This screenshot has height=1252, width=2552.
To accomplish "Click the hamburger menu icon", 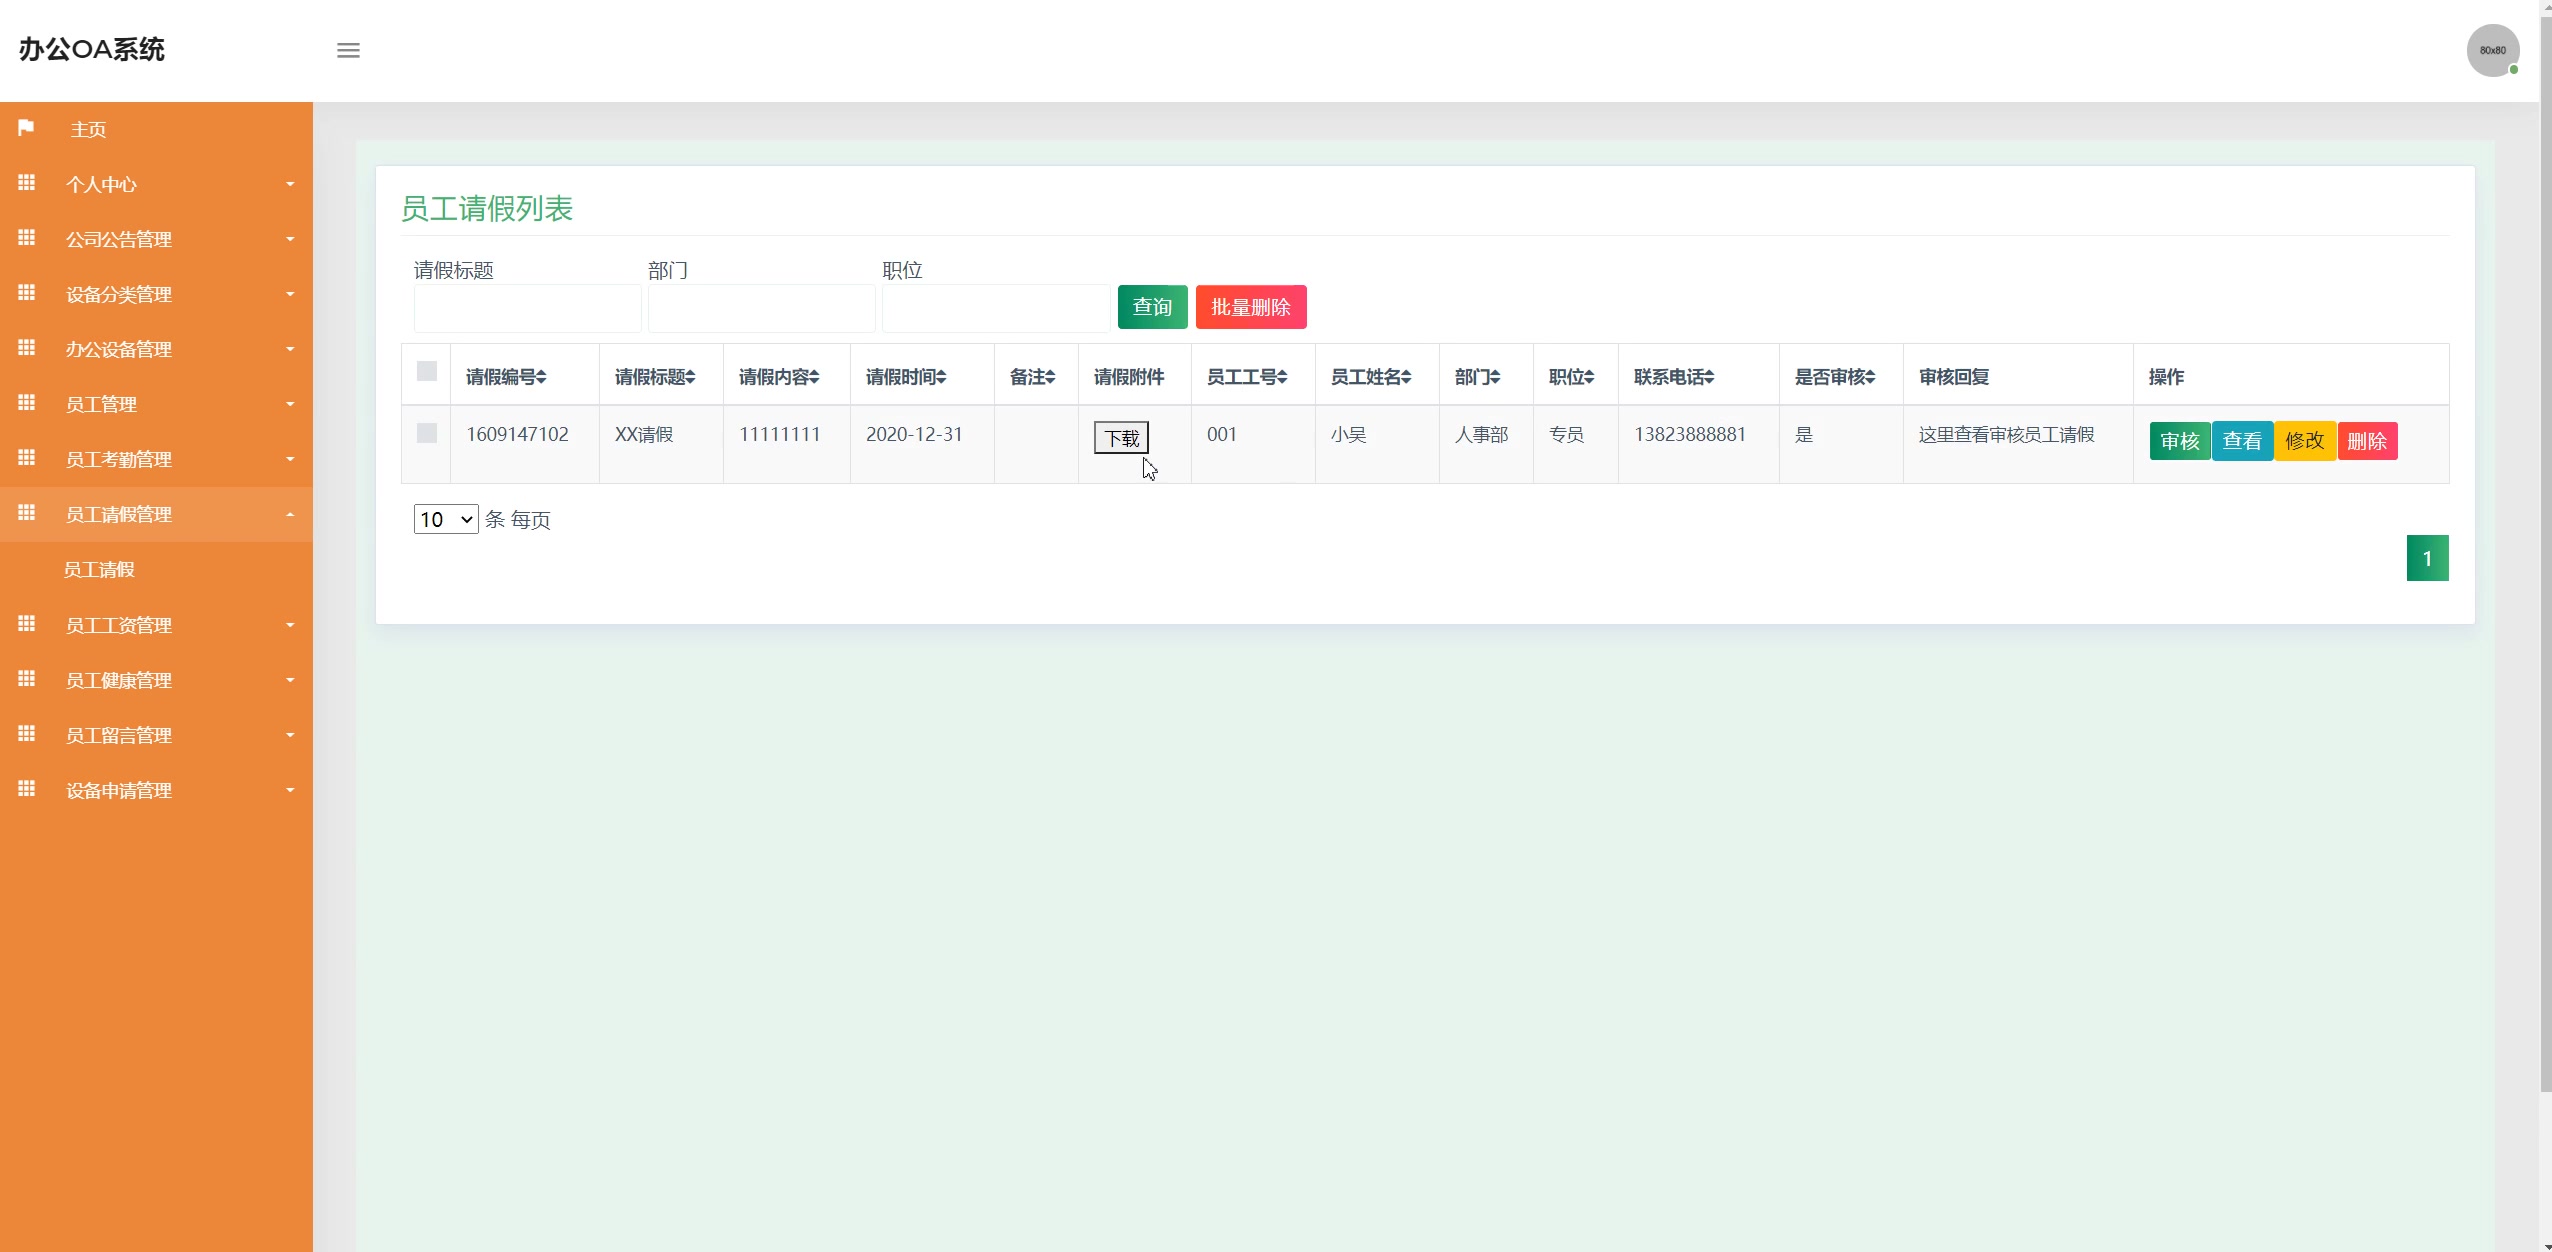I will coord(348,50).
